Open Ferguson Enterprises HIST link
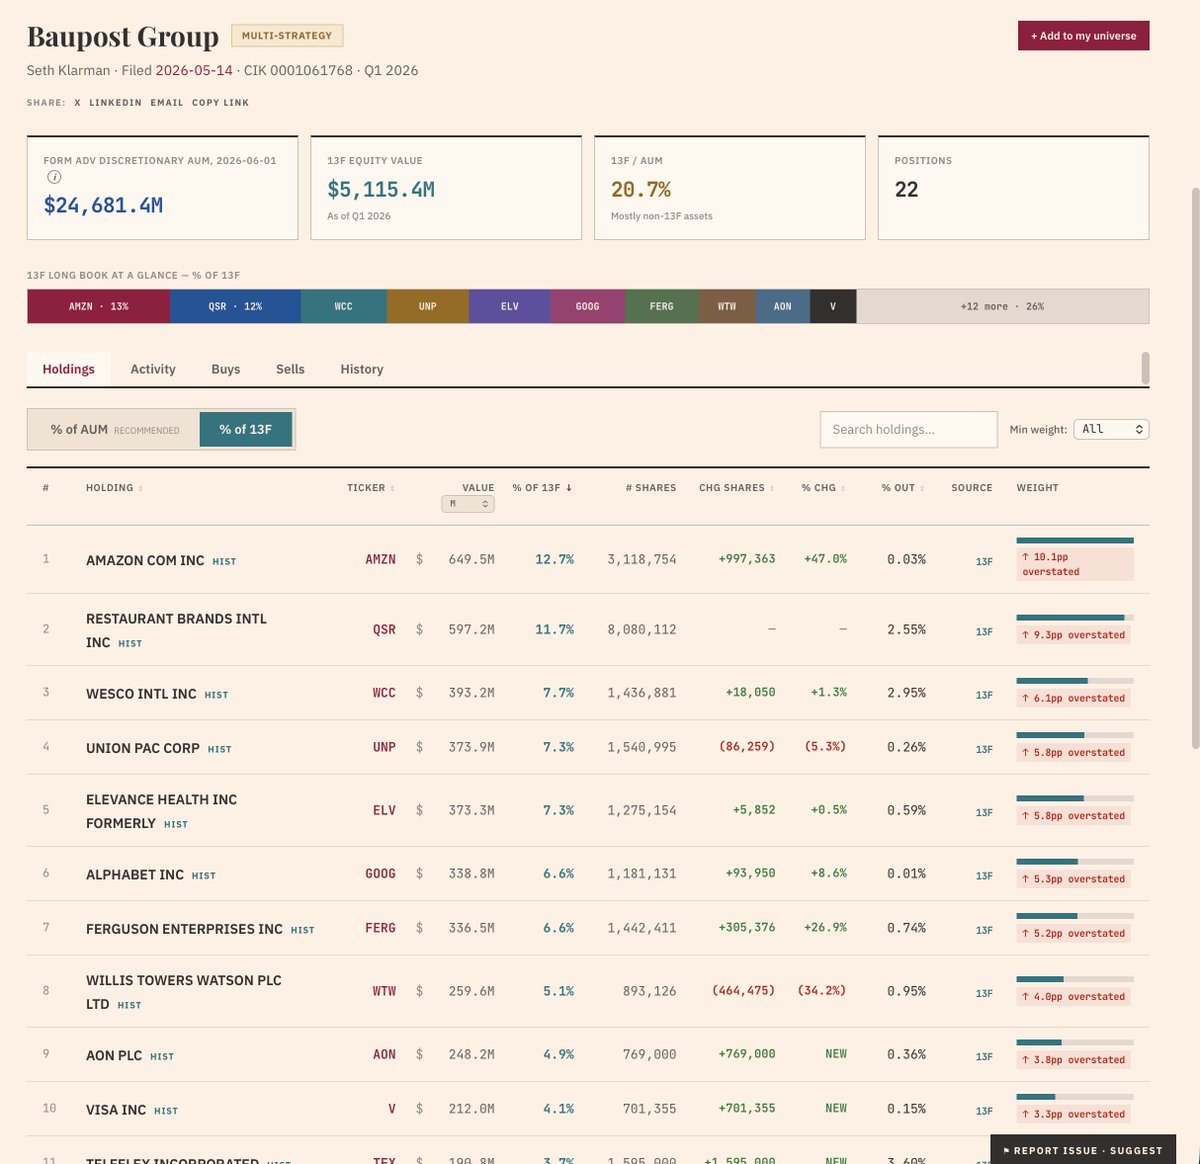 coord(302,930)
